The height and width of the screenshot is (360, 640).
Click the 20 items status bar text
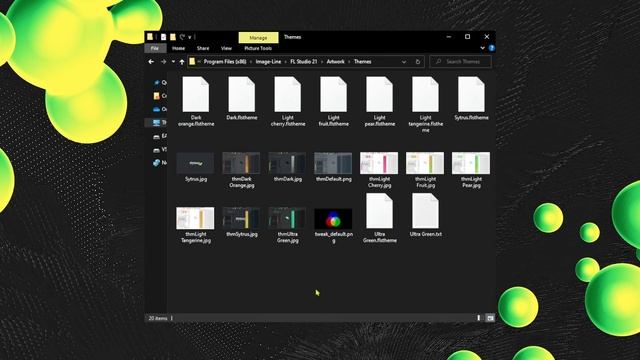(x=158, y=318)
